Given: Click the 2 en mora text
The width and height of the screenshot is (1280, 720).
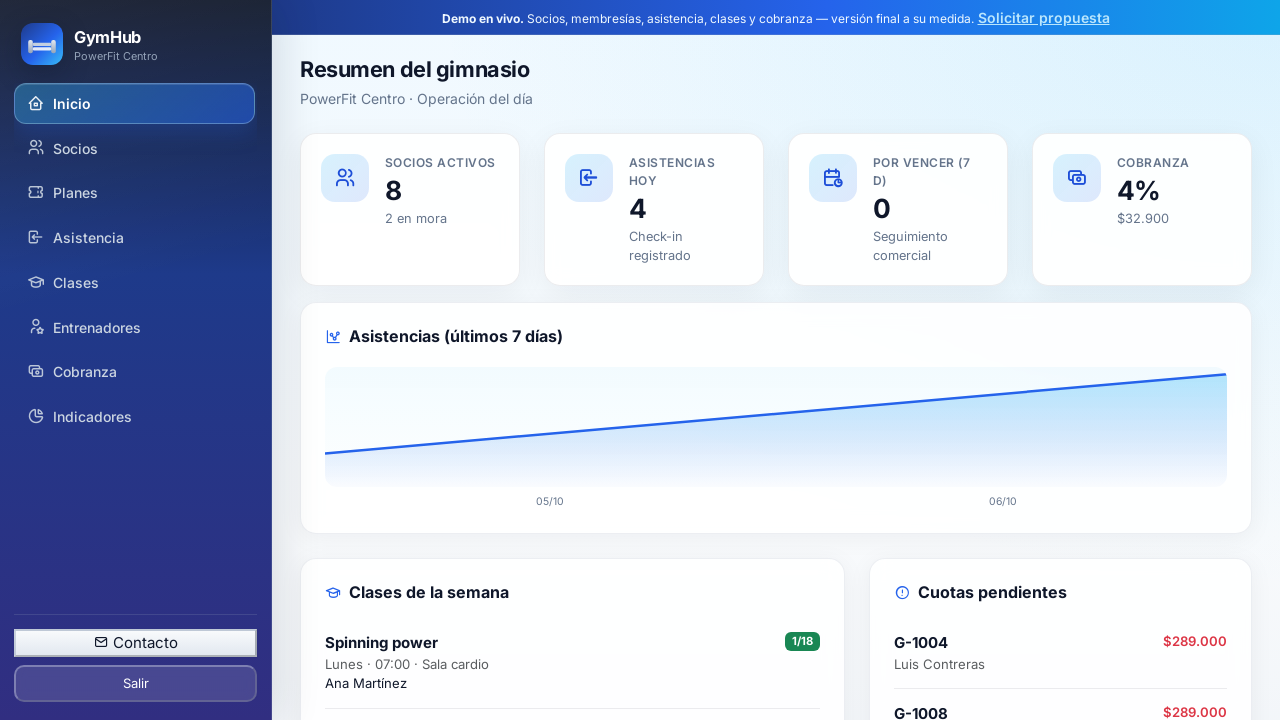Looking at the screenshot, I should click(416, 218).
